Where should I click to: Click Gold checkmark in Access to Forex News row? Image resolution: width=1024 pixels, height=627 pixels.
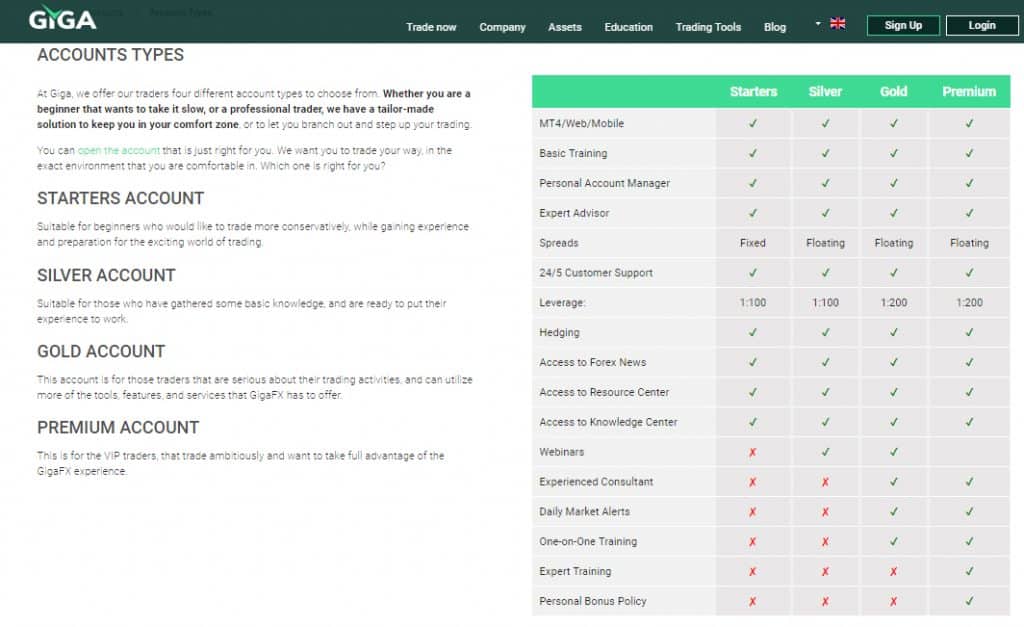coord(893,362)
